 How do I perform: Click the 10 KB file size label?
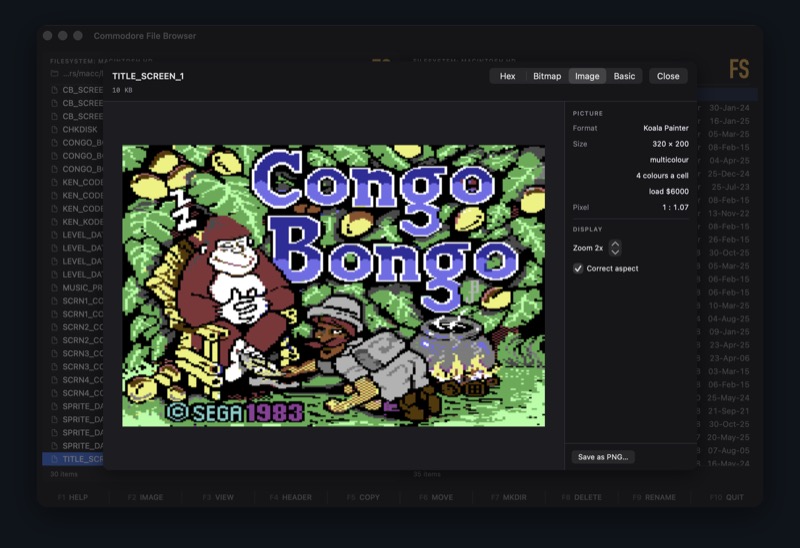click(122, 90)
